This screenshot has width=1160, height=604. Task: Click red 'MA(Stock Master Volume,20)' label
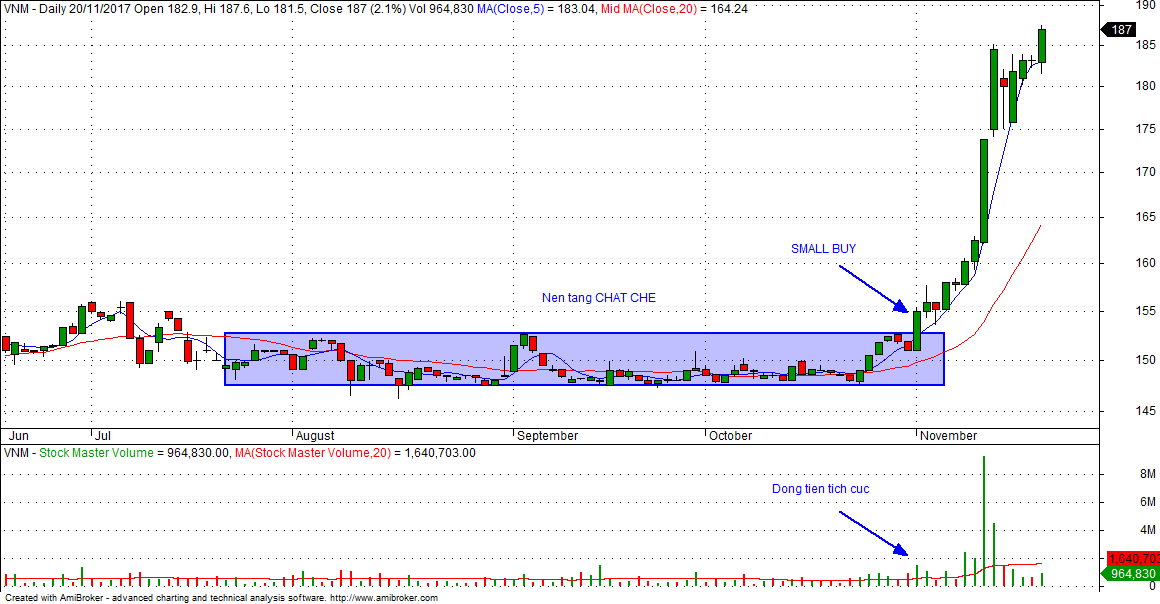pos(313,453)
